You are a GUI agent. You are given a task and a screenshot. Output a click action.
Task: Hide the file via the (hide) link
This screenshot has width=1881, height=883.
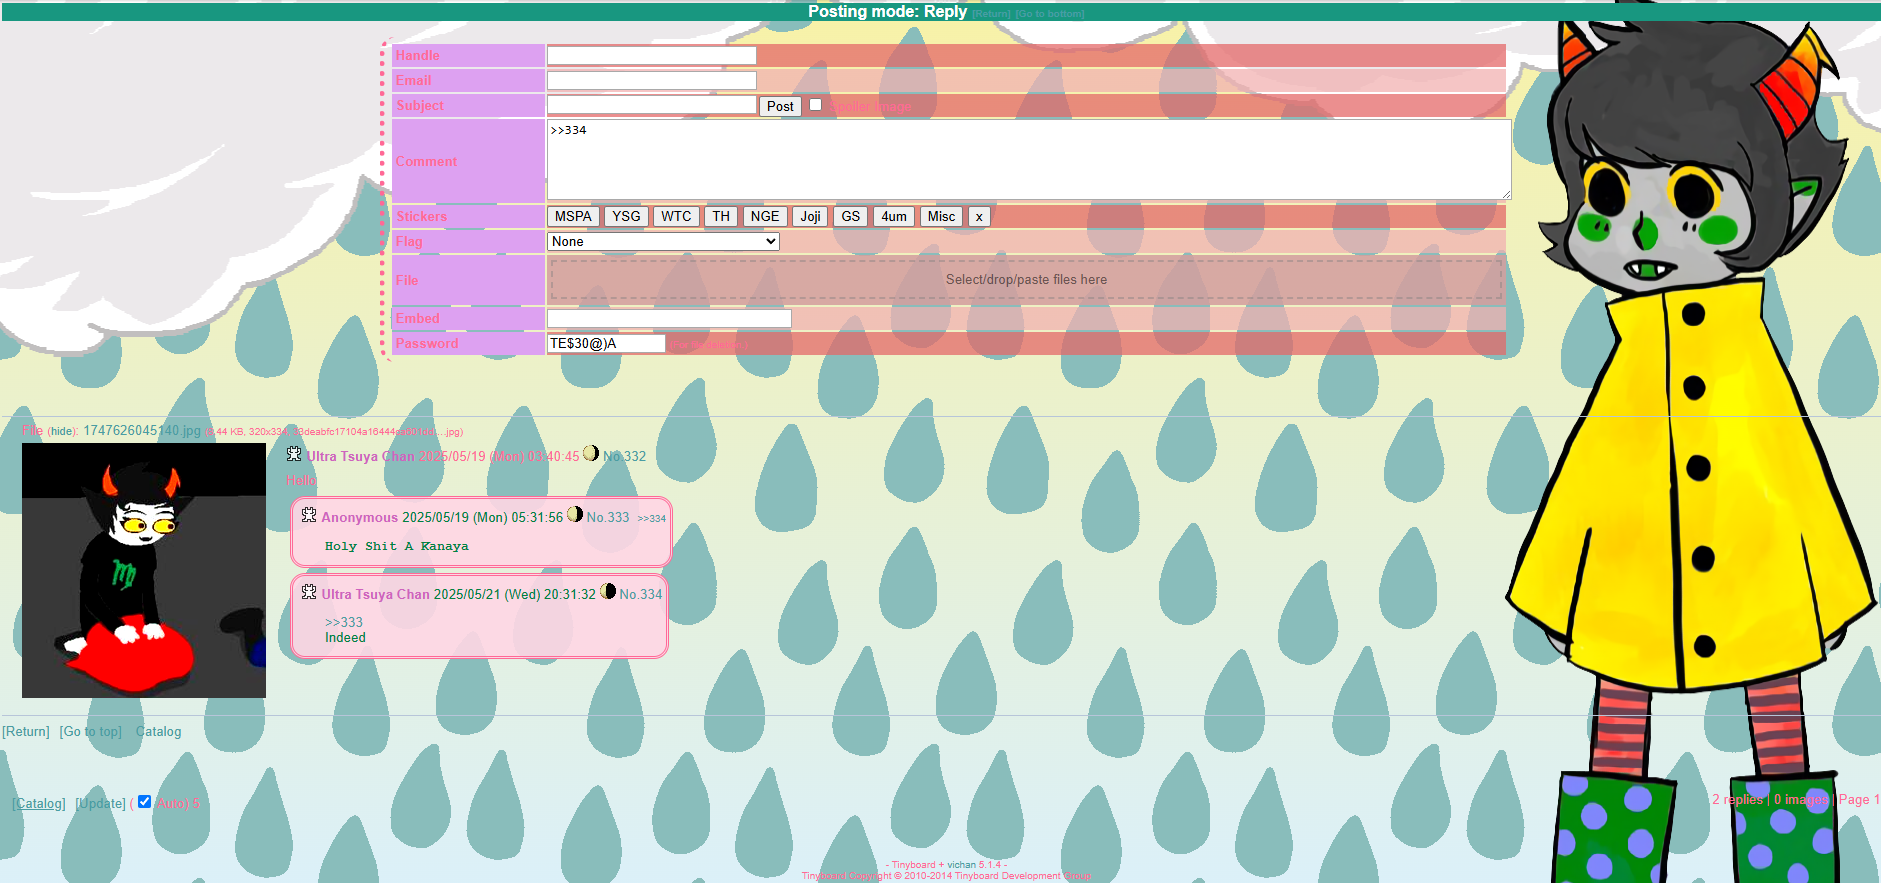[62, 432]
